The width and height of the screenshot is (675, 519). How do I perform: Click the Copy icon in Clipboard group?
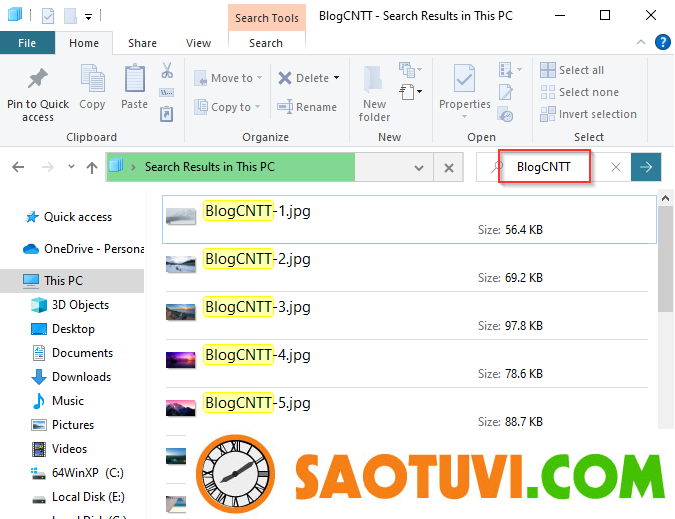pyautogui.click(x=92, y=78)
